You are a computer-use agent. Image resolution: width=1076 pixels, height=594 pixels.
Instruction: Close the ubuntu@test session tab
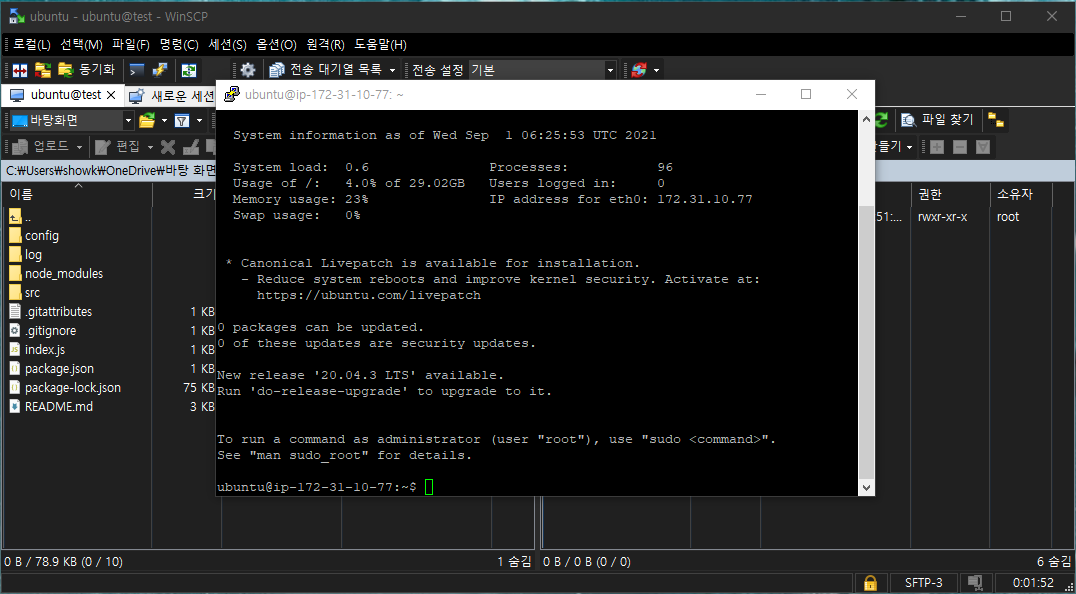[110, 95]
